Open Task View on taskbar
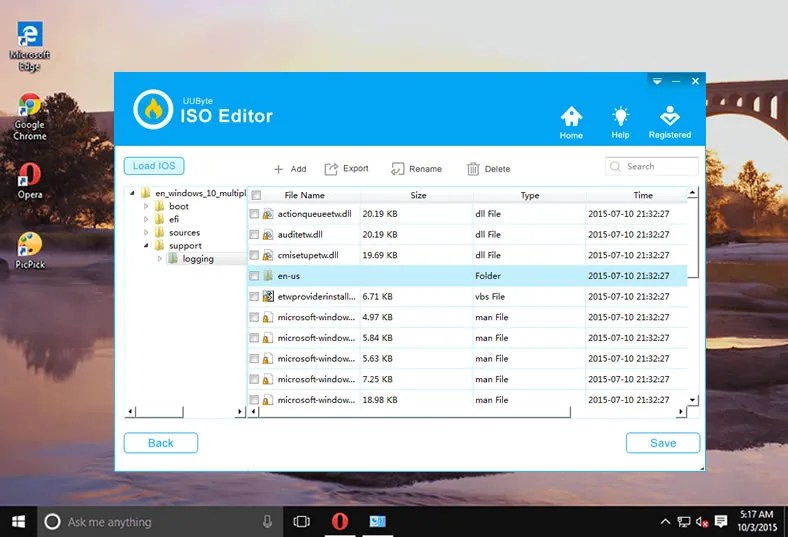The image size is (788, 537). pyautogui.click(x=301, y=521)
